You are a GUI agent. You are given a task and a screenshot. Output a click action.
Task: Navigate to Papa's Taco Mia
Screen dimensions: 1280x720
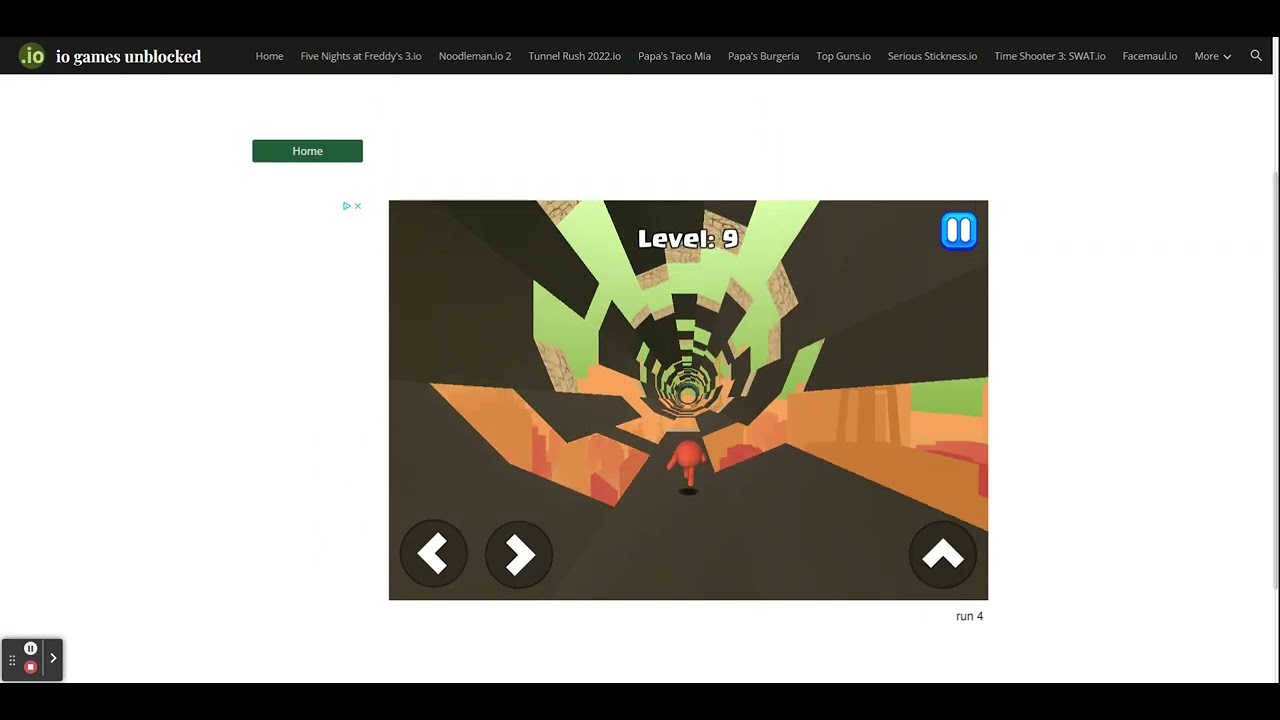[674, 56]
